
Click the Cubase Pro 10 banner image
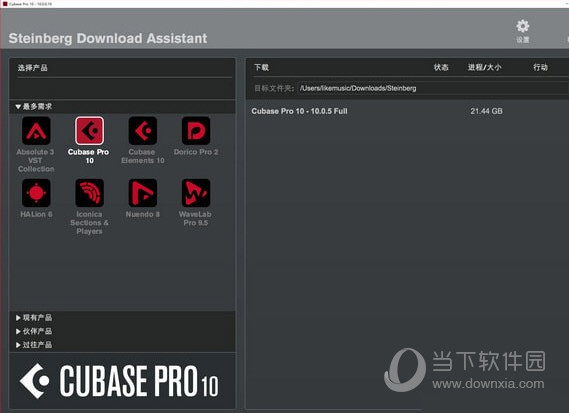coord(122,381)
